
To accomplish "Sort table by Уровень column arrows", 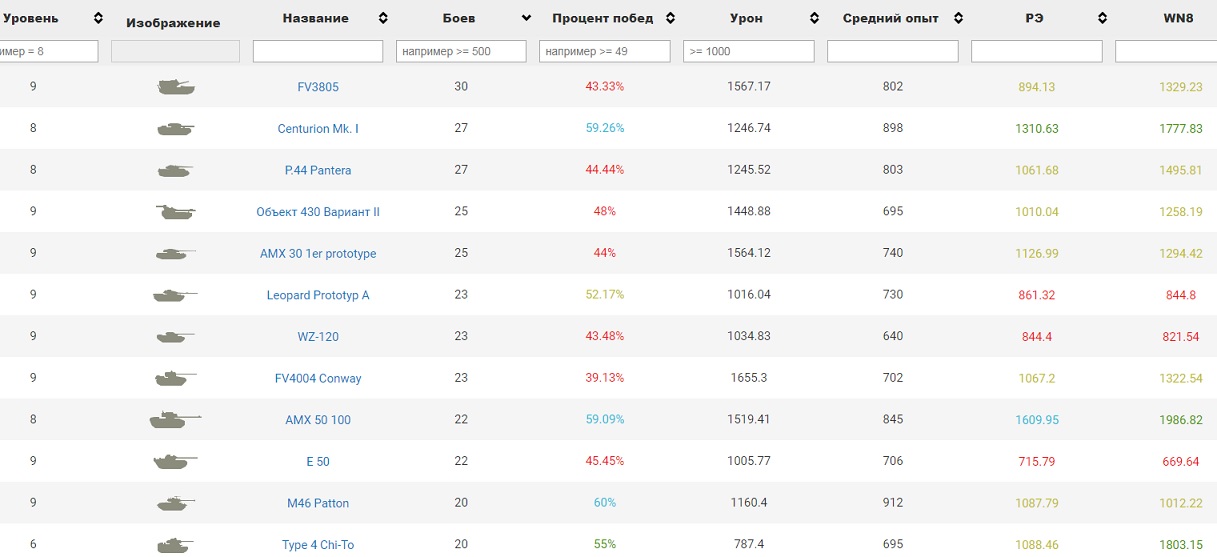I will pyautogui.click(x=98, y=18).
